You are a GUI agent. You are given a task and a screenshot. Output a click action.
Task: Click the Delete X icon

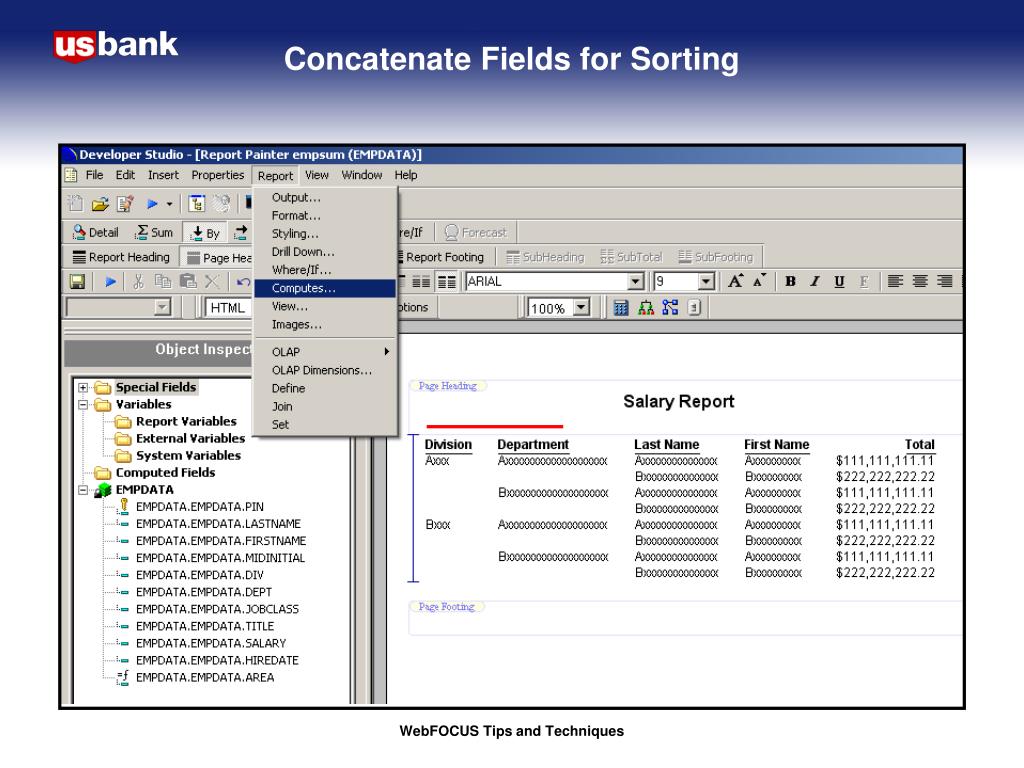[x=212, y=281]
